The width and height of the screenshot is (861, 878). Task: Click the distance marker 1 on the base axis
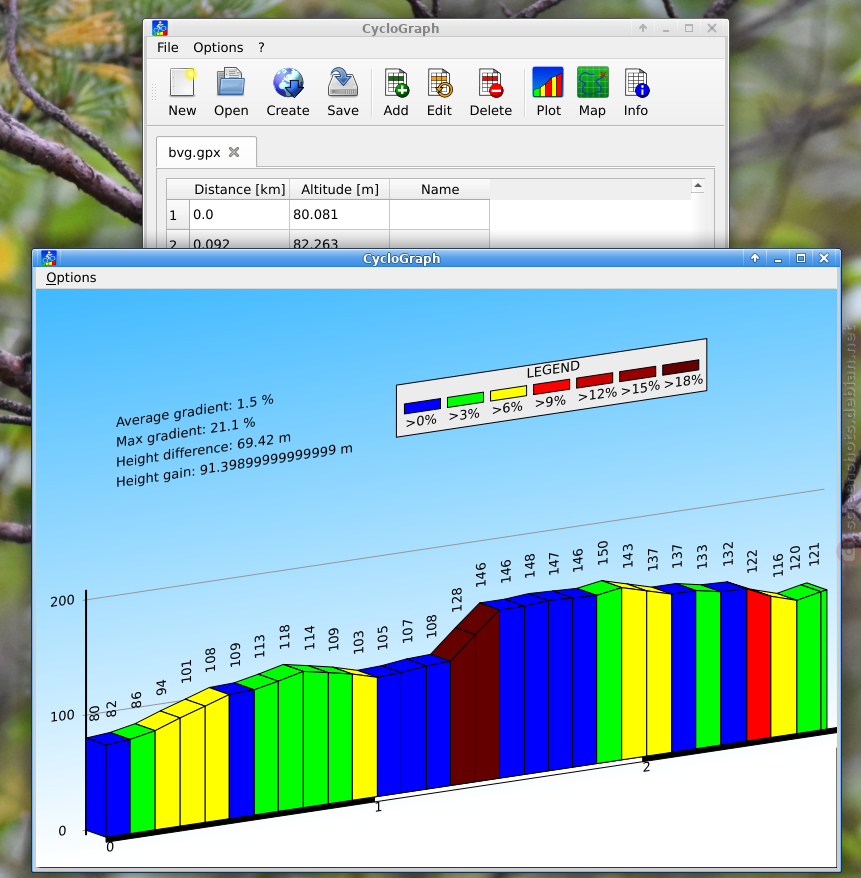pyautogui.click(x=378, y=807)
